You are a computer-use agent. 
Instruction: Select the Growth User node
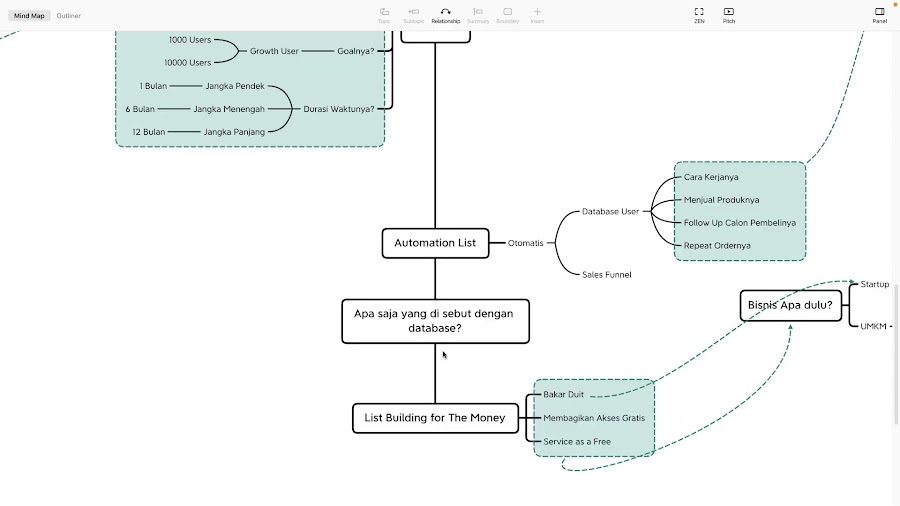274,51
